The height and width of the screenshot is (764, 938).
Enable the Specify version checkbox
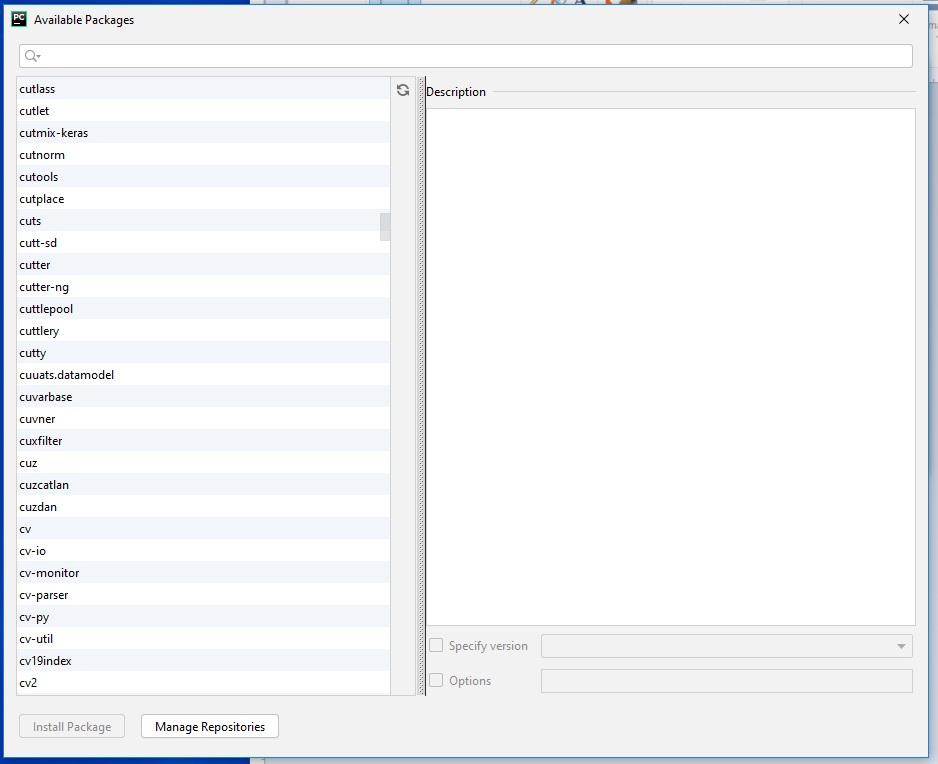coord(436,646)
